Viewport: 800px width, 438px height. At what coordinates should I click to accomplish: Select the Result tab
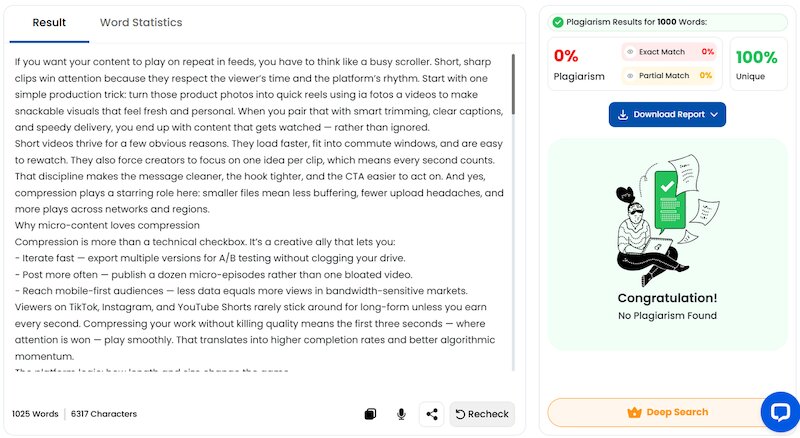coord(49,22)
